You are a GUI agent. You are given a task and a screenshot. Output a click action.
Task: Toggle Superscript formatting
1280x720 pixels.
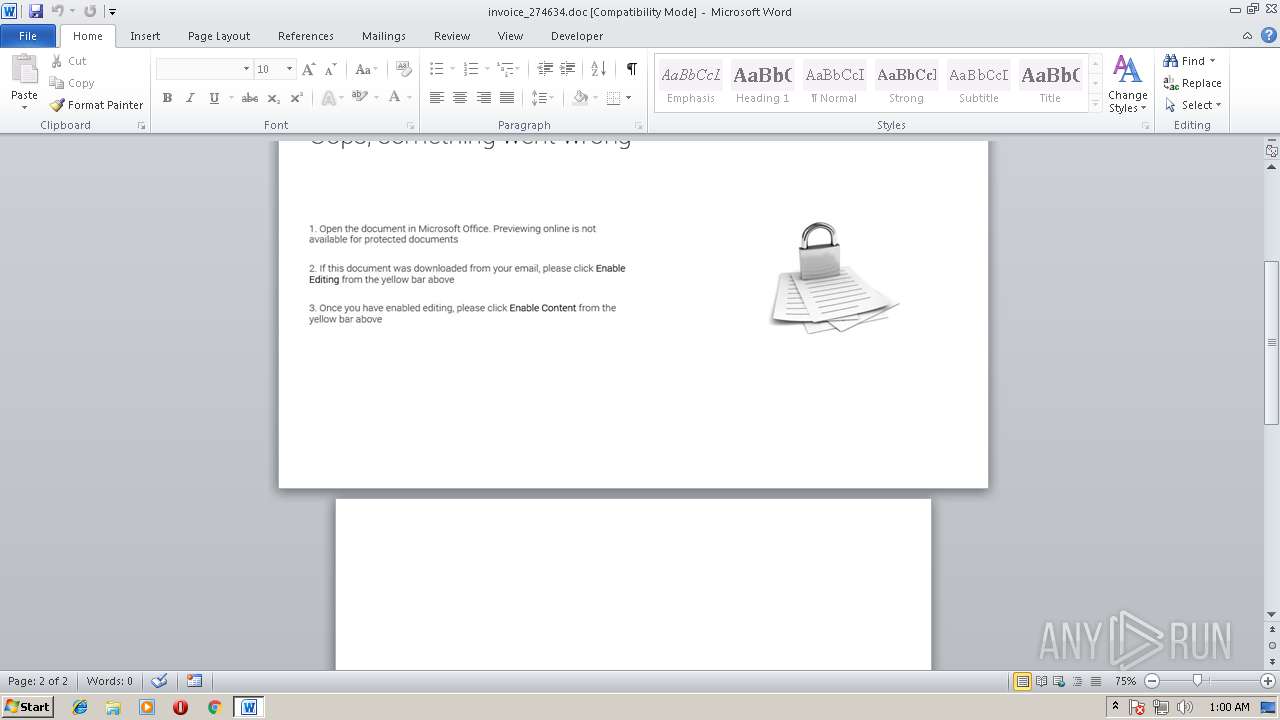coord(296,98)
